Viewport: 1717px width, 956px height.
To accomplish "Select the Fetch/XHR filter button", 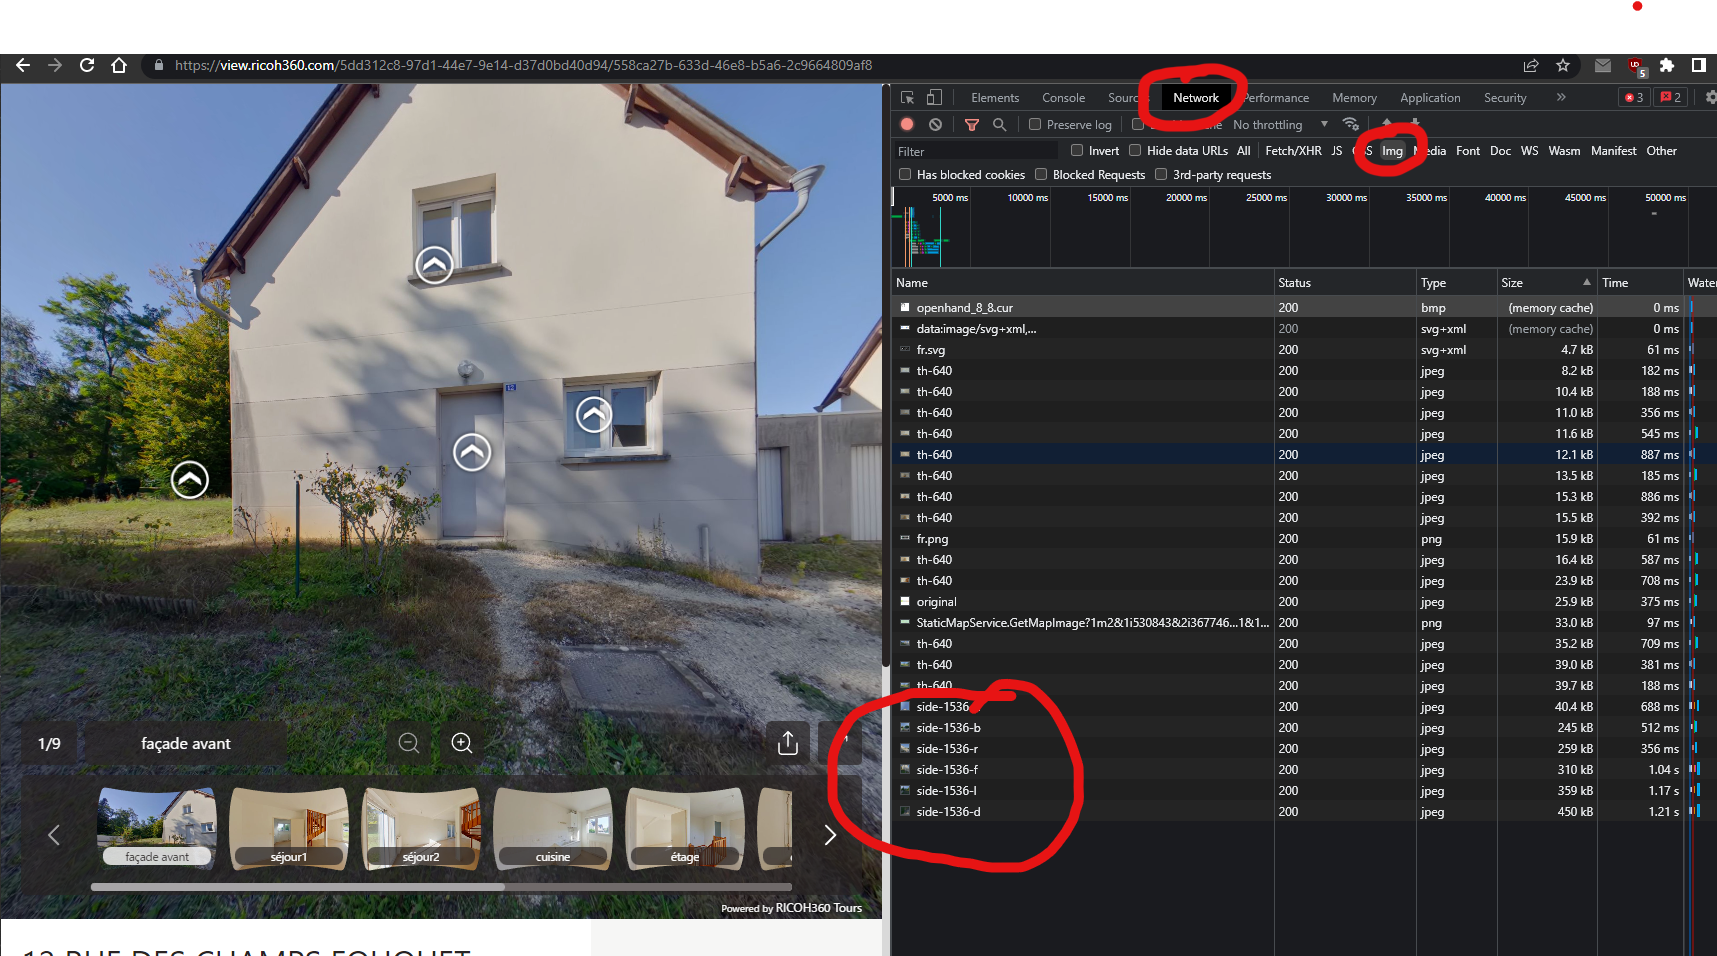I will [1292, 151].
